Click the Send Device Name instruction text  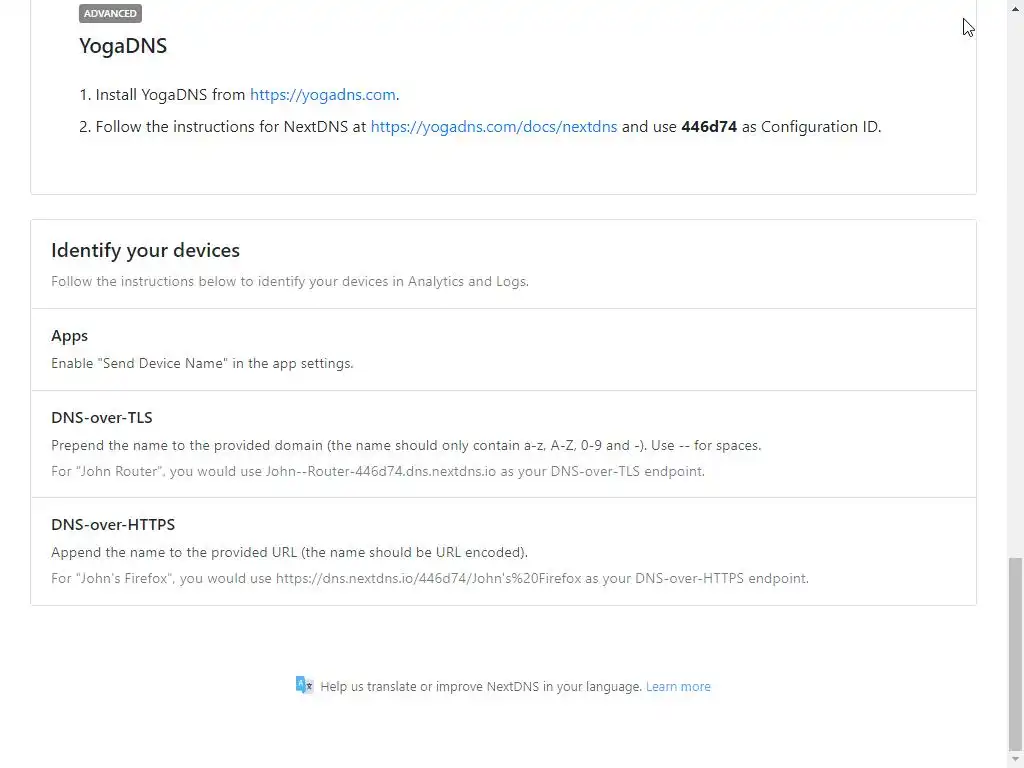pyautogui.click(x=202, y=363)
